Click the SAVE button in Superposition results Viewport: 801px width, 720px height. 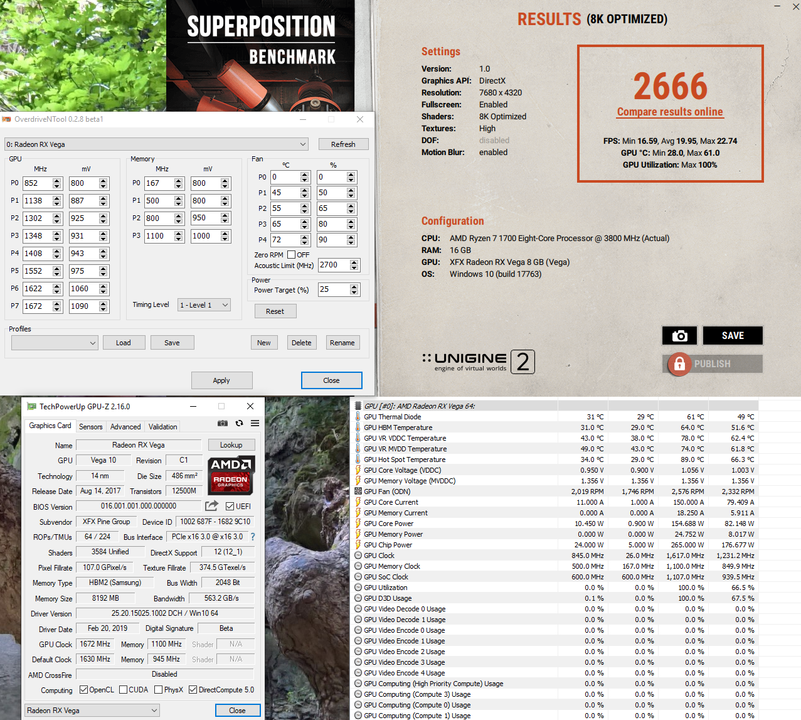click(733, 336)
